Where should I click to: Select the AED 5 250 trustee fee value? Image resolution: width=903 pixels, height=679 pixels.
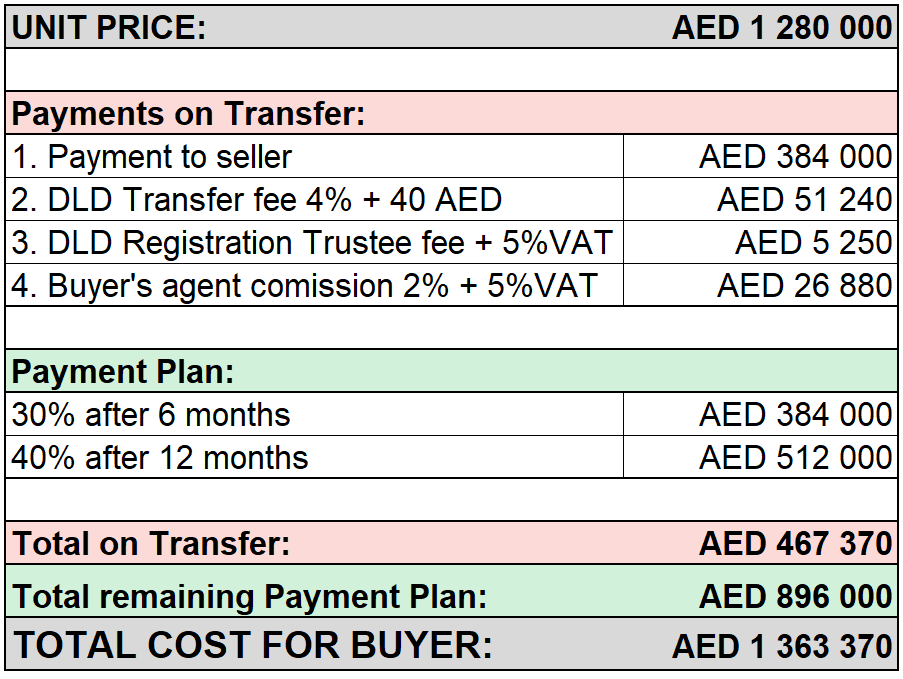(814, 242)
